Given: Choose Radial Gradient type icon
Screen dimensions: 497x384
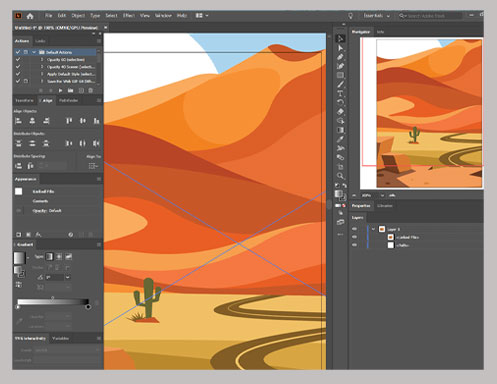Looking at the screenshot, I should (x=59, y=257).
